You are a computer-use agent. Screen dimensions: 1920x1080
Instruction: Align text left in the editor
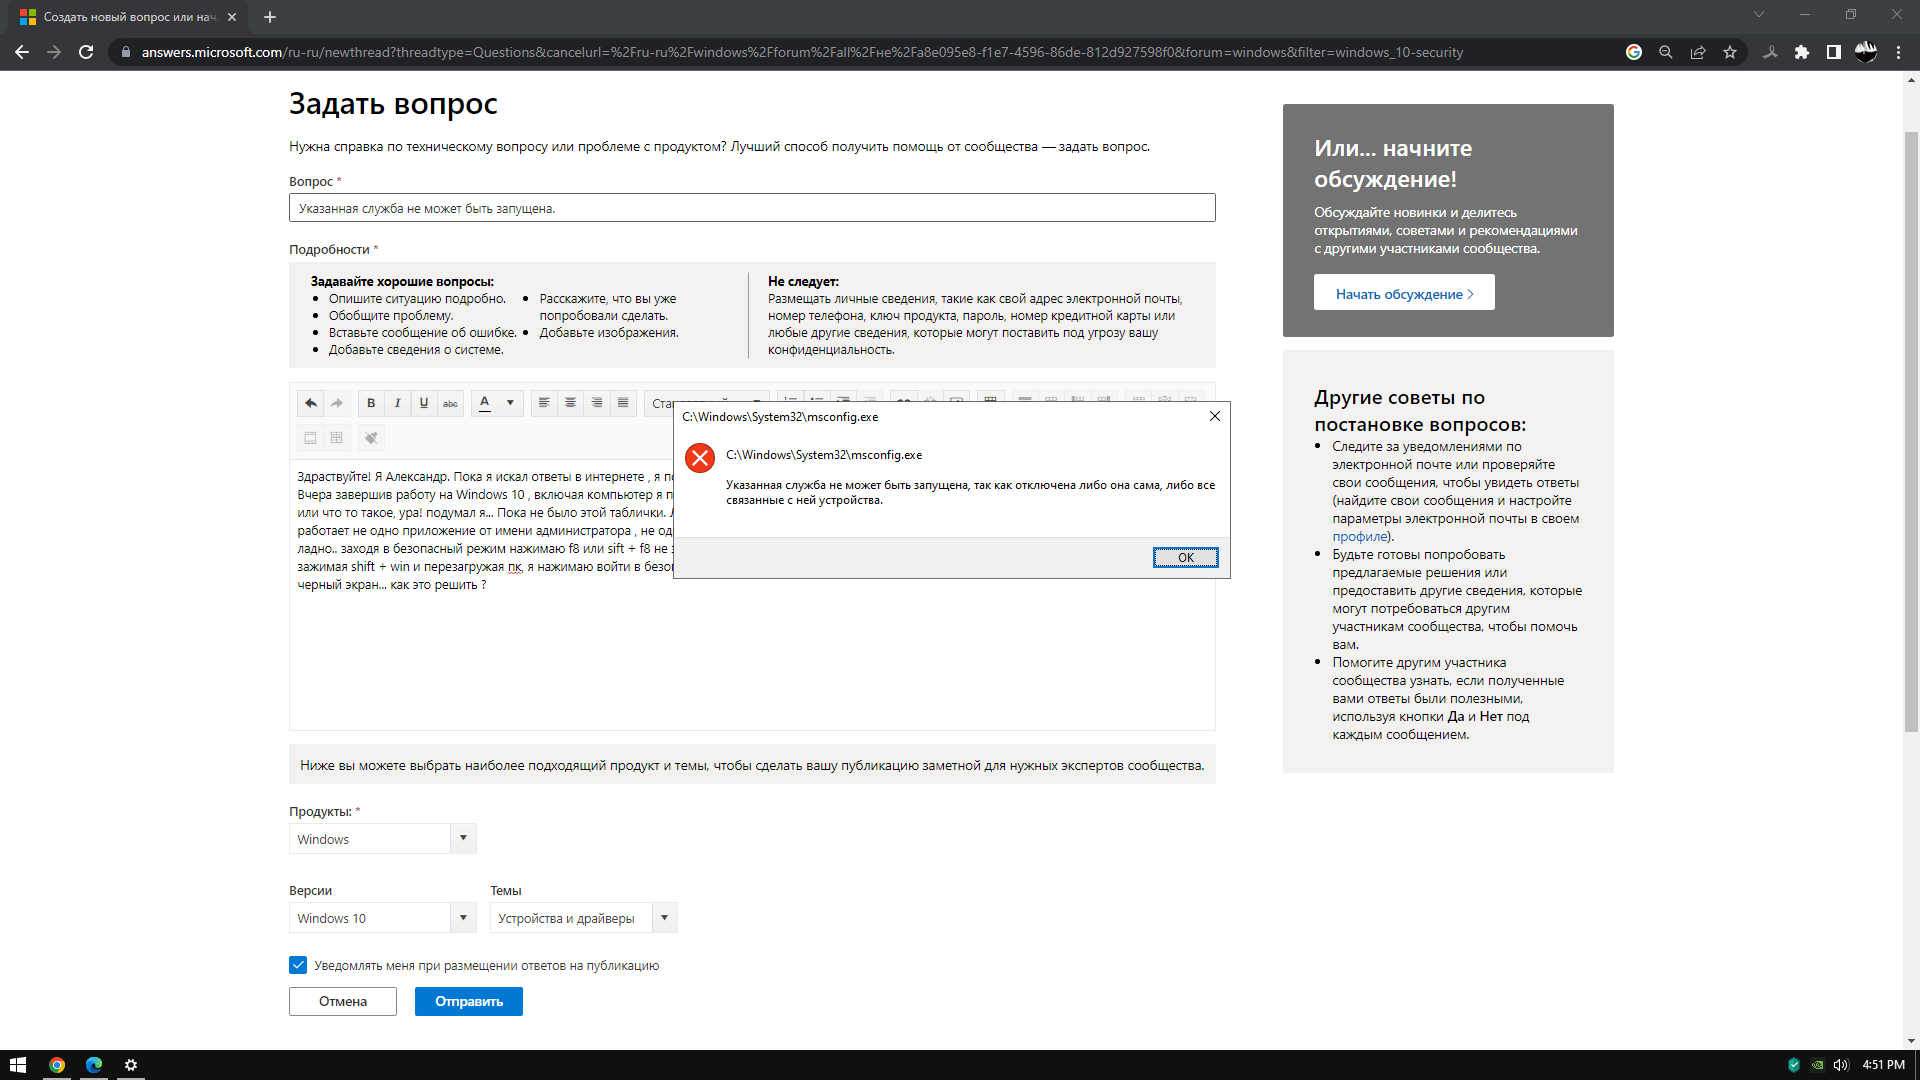544,403
